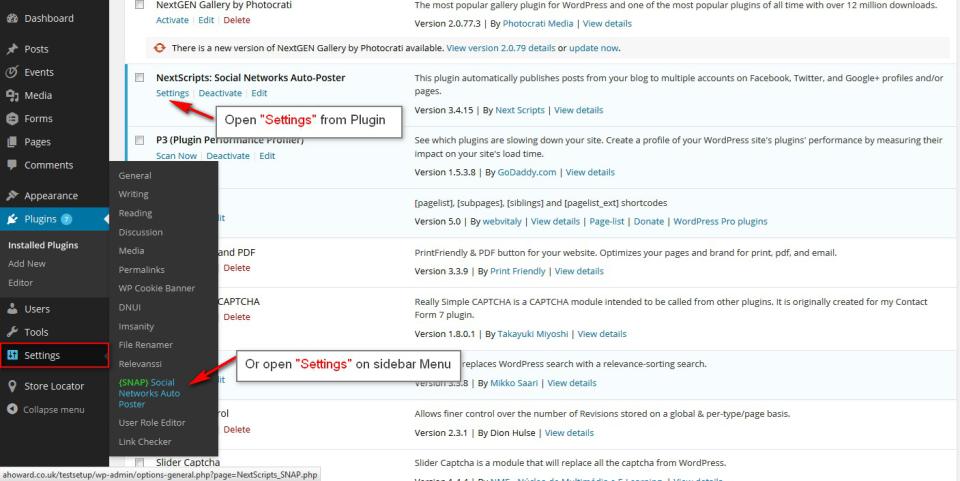Click the Appearance paintbrush icon

[x=12, y=196]
